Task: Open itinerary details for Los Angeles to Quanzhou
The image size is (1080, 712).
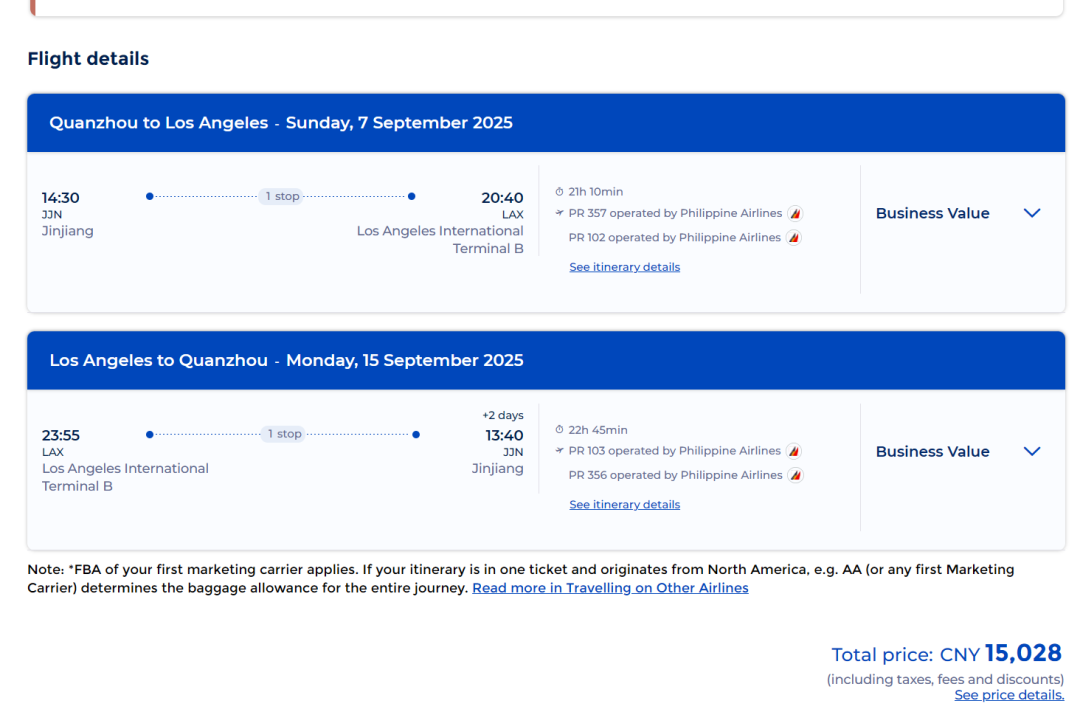Action: [624, 505]
